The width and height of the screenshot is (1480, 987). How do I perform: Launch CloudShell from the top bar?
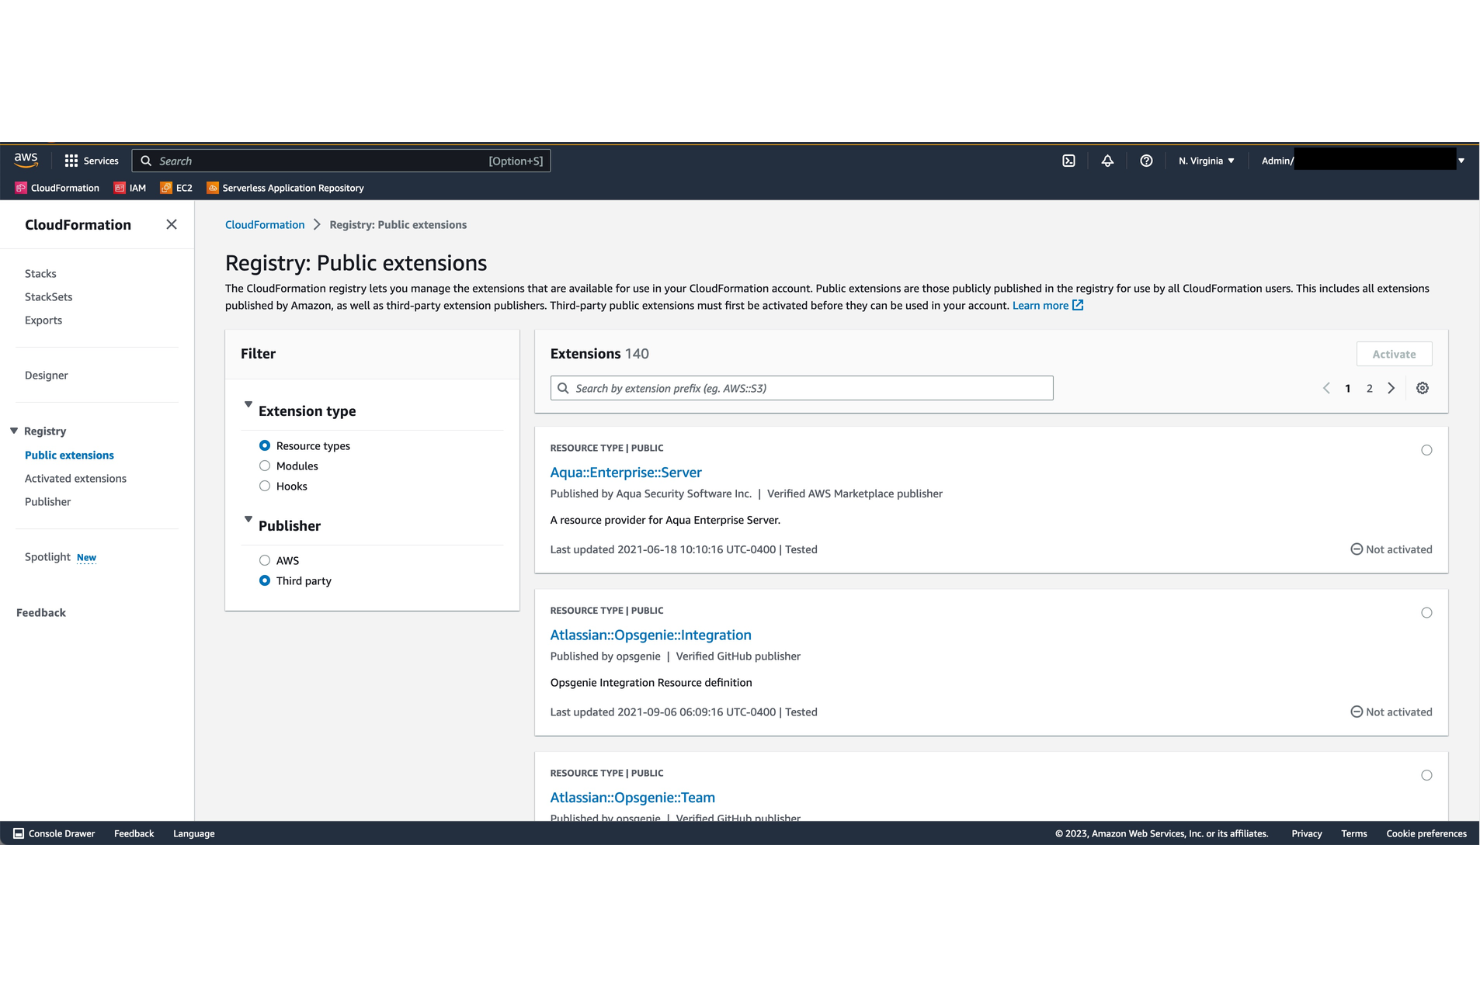coord(1068,160)
